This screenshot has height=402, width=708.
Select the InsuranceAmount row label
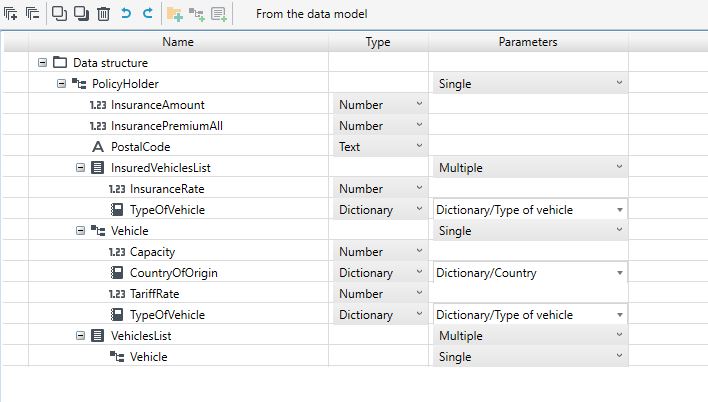coord(158,105)
